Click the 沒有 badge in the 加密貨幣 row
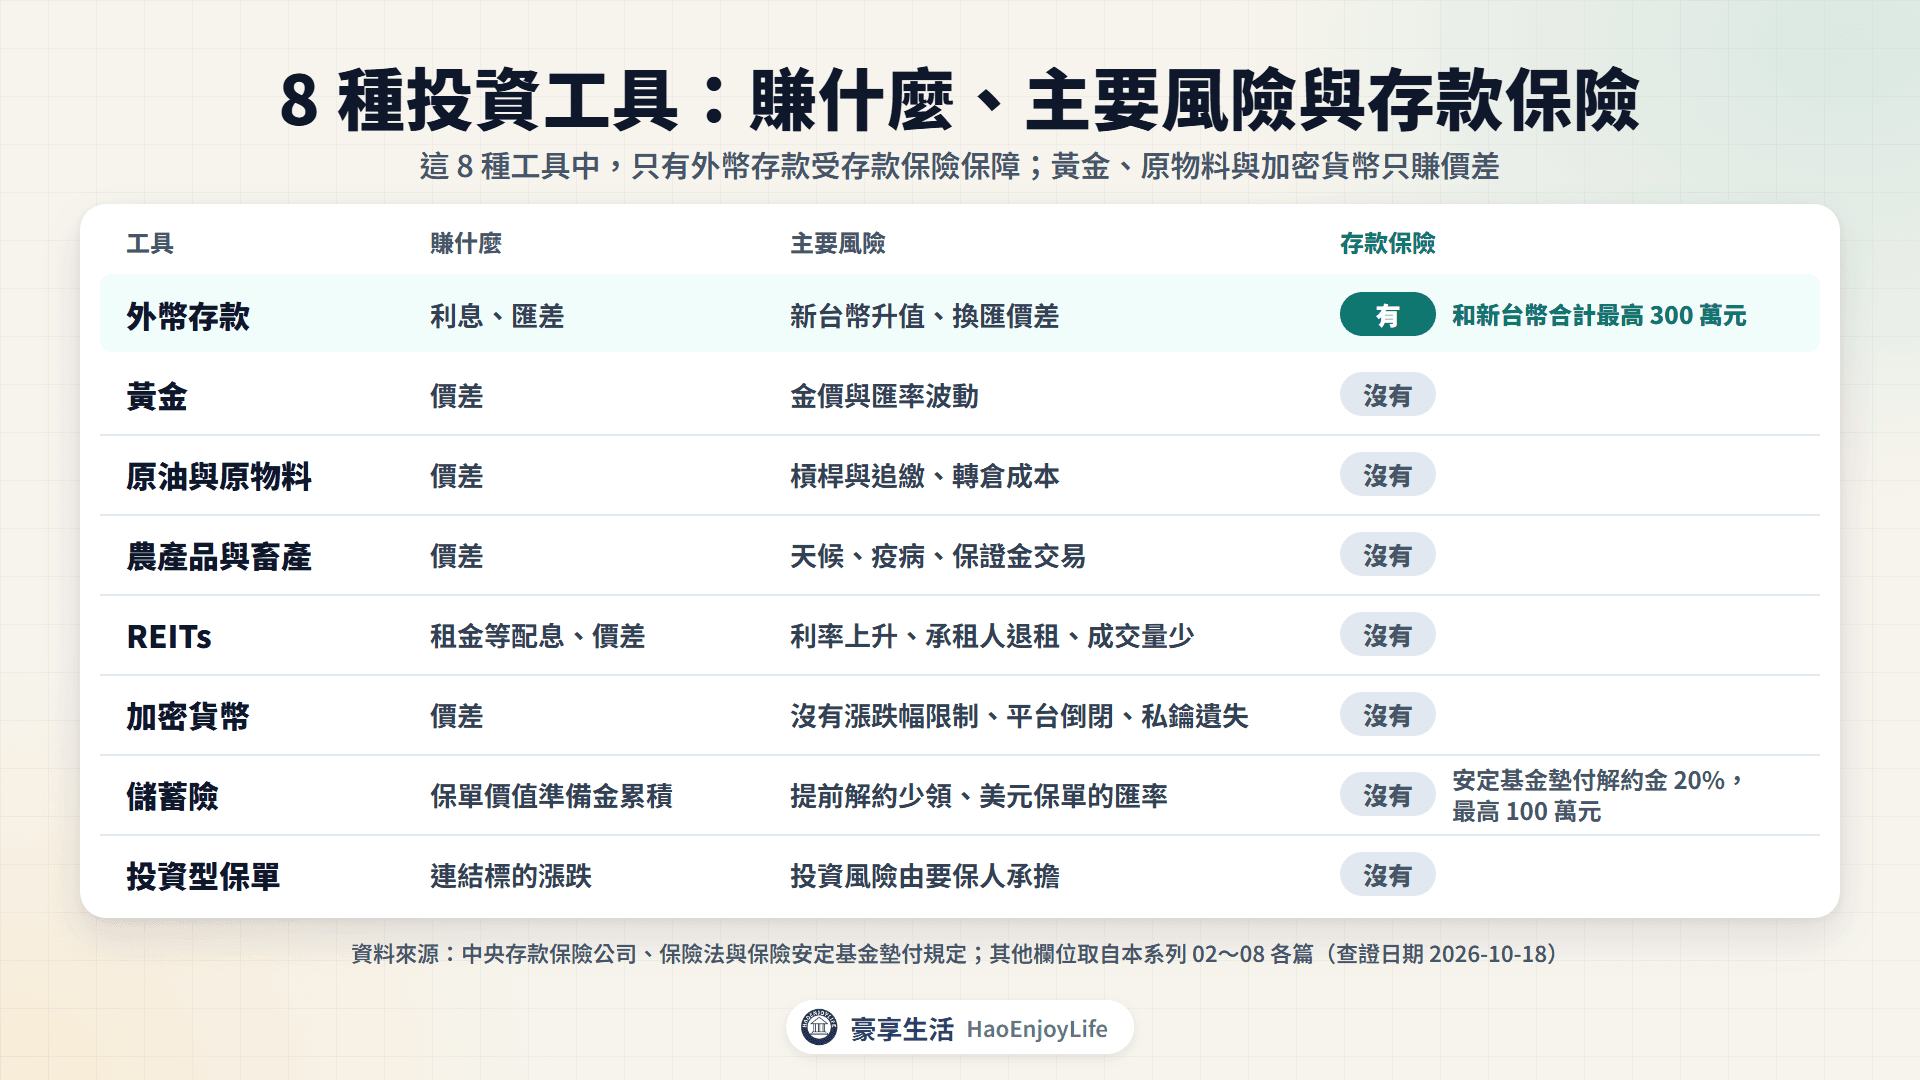1920x1080 pixels. (x=1387, y=715)
